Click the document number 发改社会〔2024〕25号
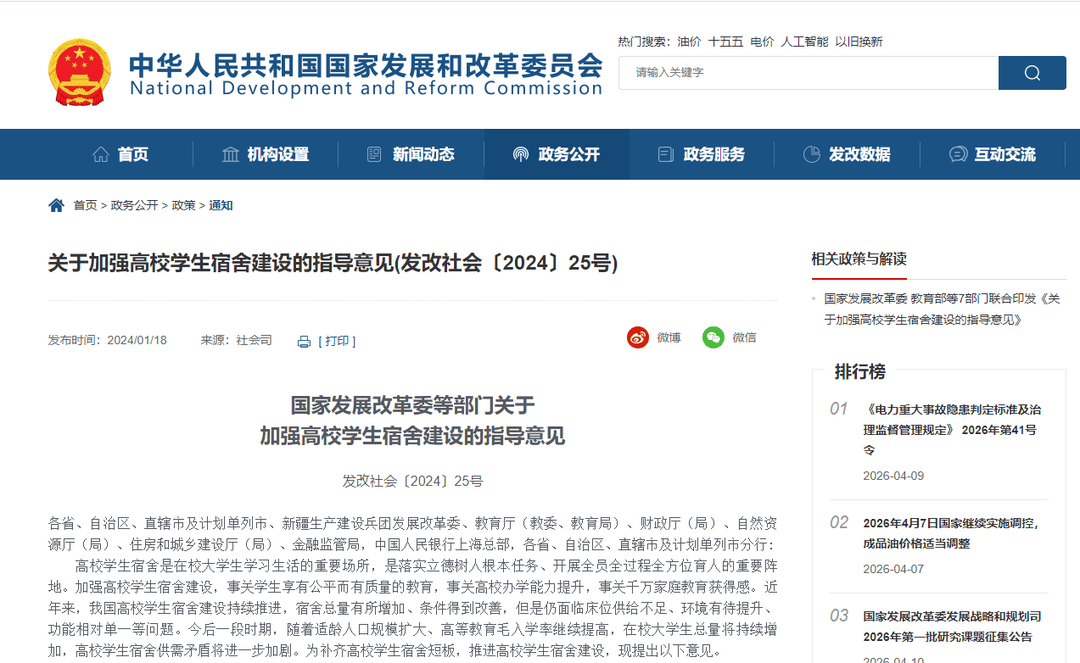The width and height of the screenshot is (1080, 663). [x=413, y=481]
